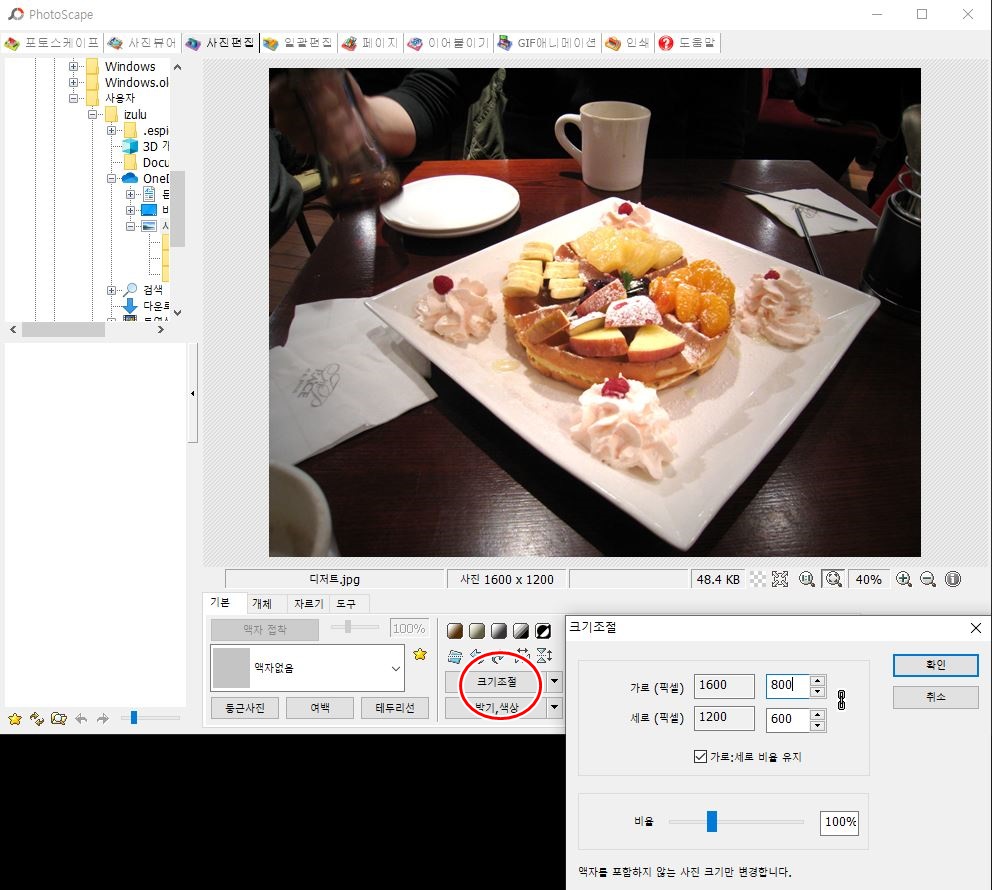Open the photo info icon
The image size is (992, 890).
[953, 579]
